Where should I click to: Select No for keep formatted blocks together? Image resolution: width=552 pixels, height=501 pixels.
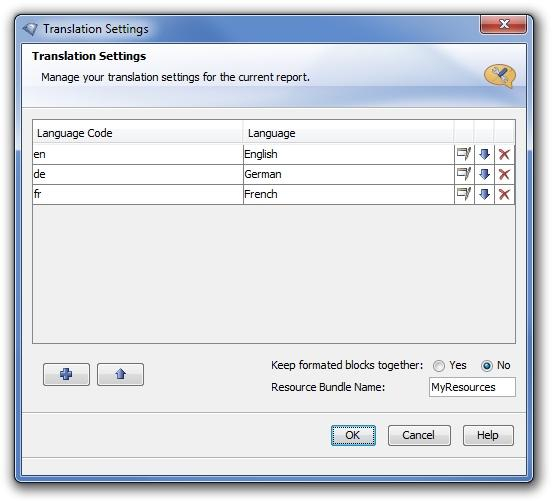pyautogui.click(x=487, y=366)
